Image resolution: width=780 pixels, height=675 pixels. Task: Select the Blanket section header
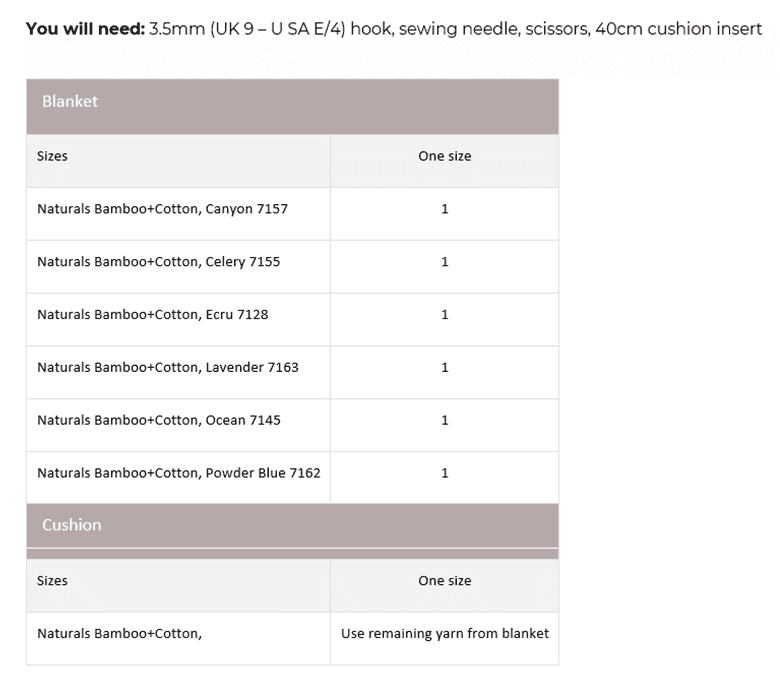[70, 102]
